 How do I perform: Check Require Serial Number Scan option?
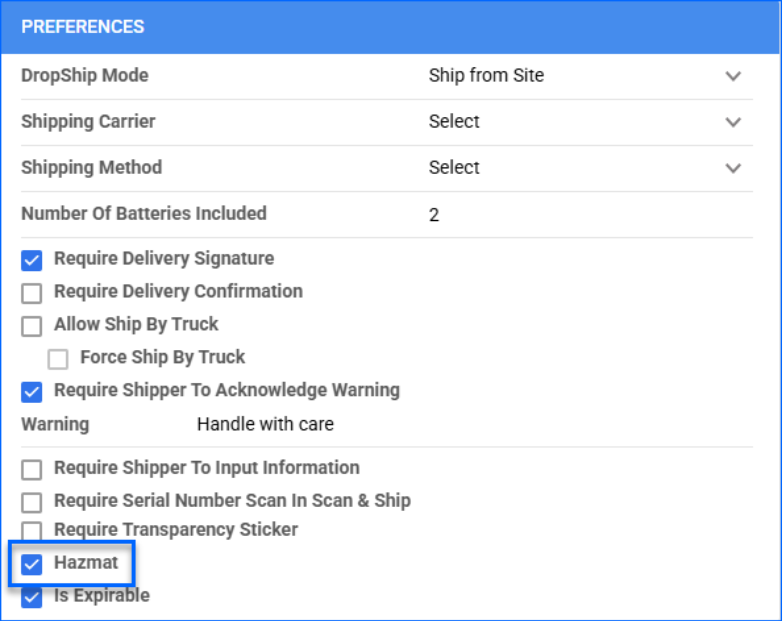[32, 502]
